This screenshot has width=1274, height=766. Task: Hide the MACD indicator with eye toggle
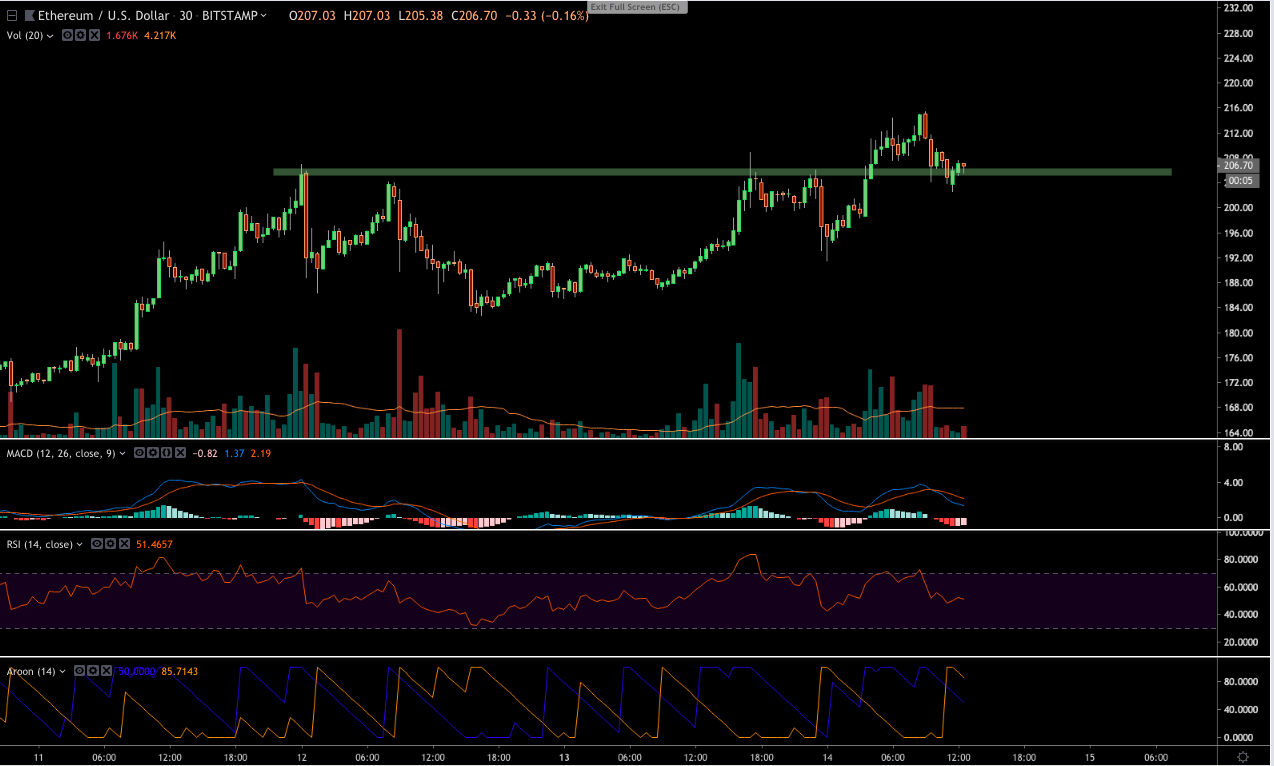pyautogui.click(x=140, y=453)
